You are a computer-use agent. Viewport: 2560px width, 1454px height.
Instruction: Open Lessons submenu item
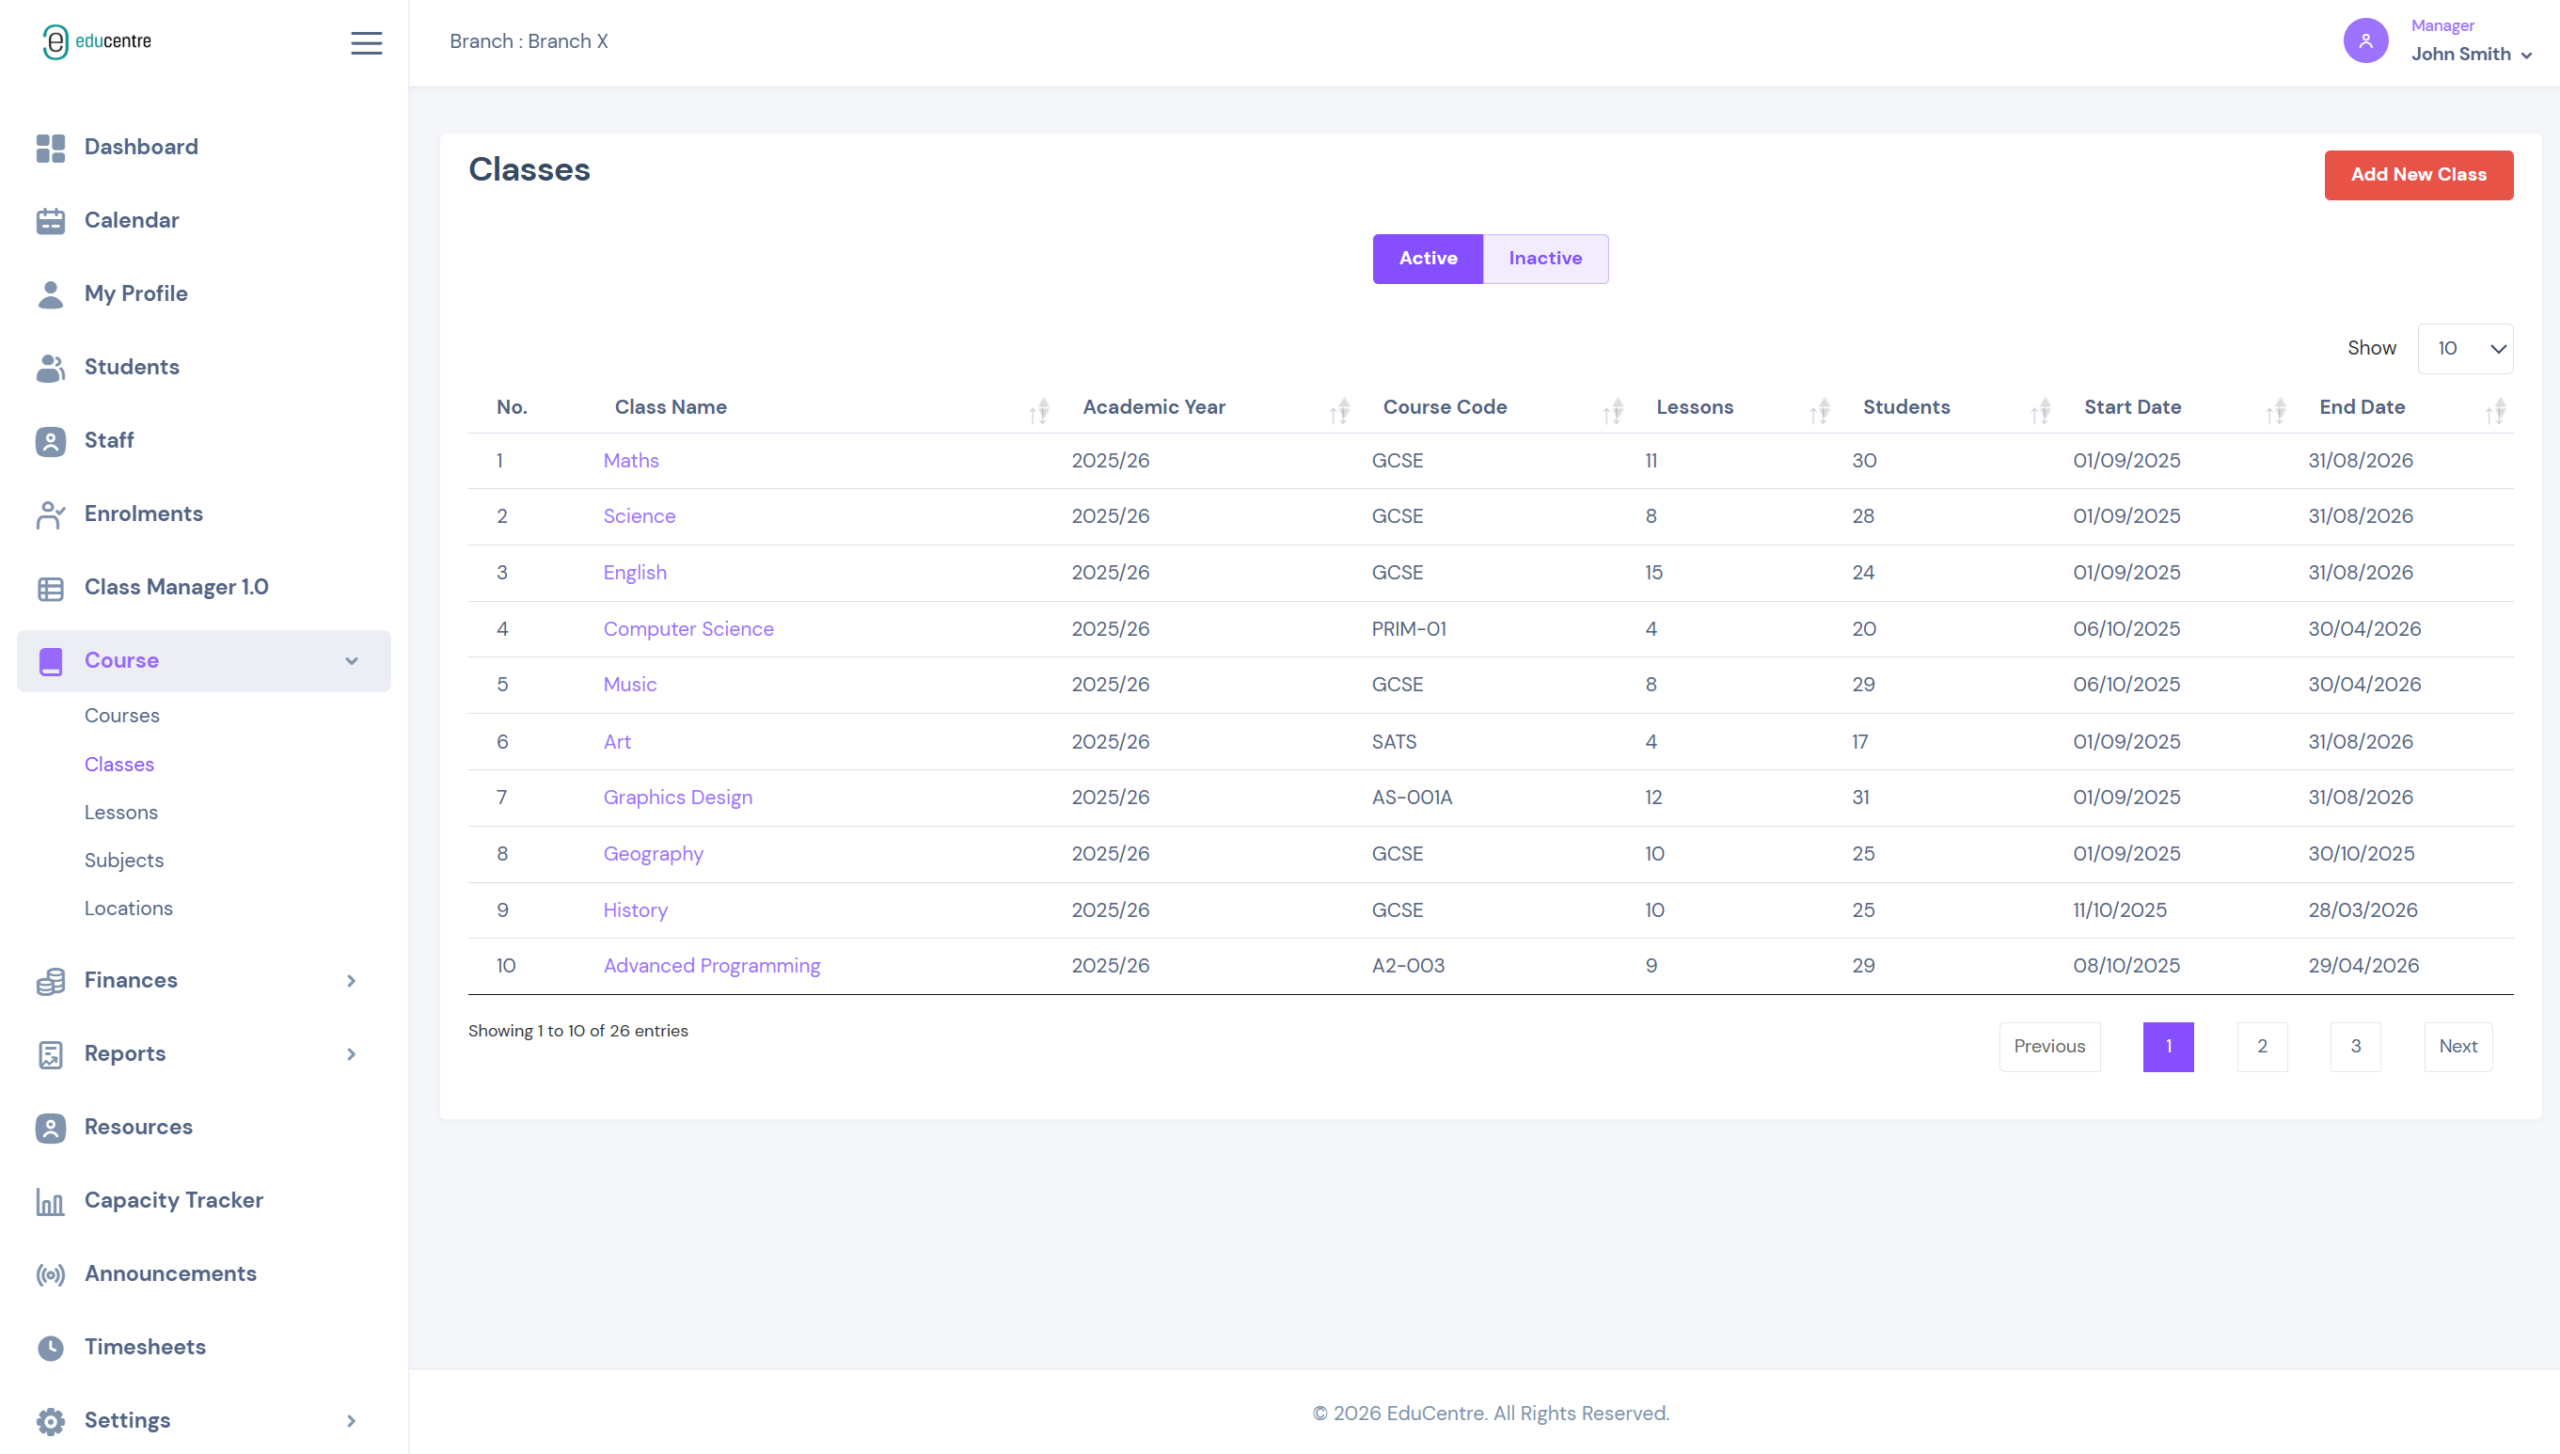121,813
